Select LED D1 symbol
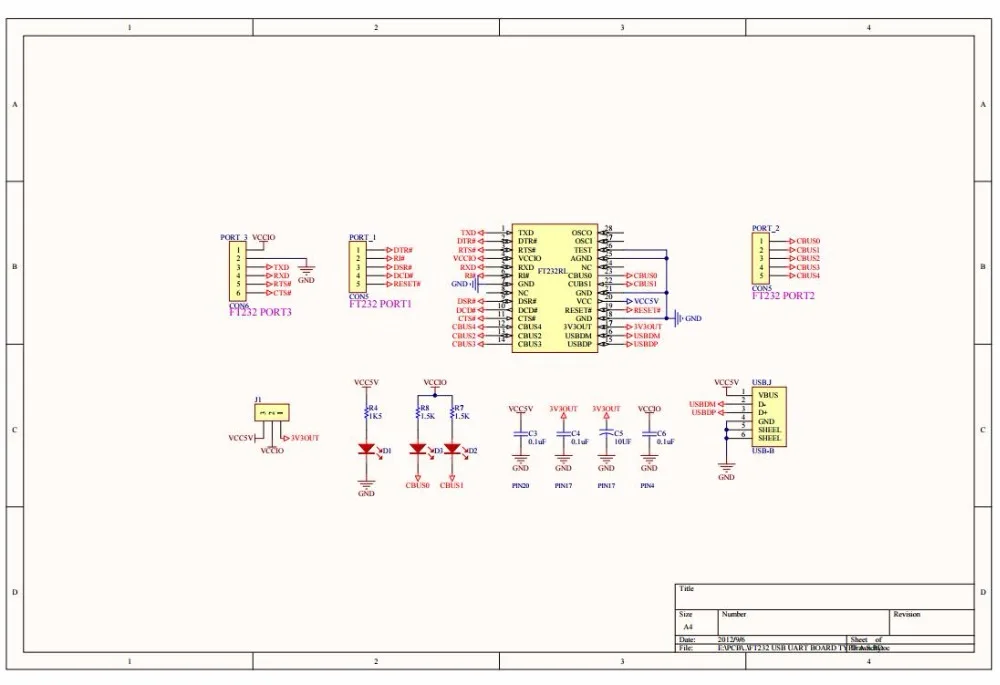 click(x=367, y=449)
